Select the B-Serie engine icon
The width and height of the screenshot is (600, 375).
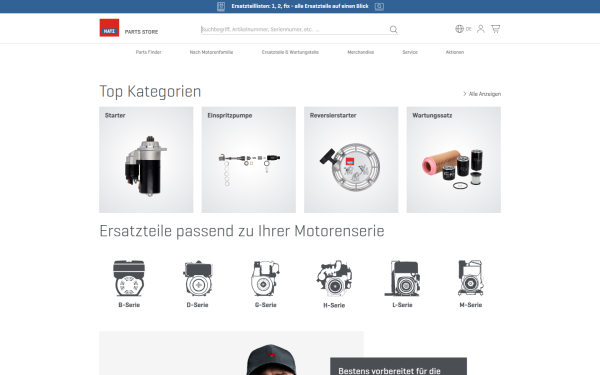(129, 278)
